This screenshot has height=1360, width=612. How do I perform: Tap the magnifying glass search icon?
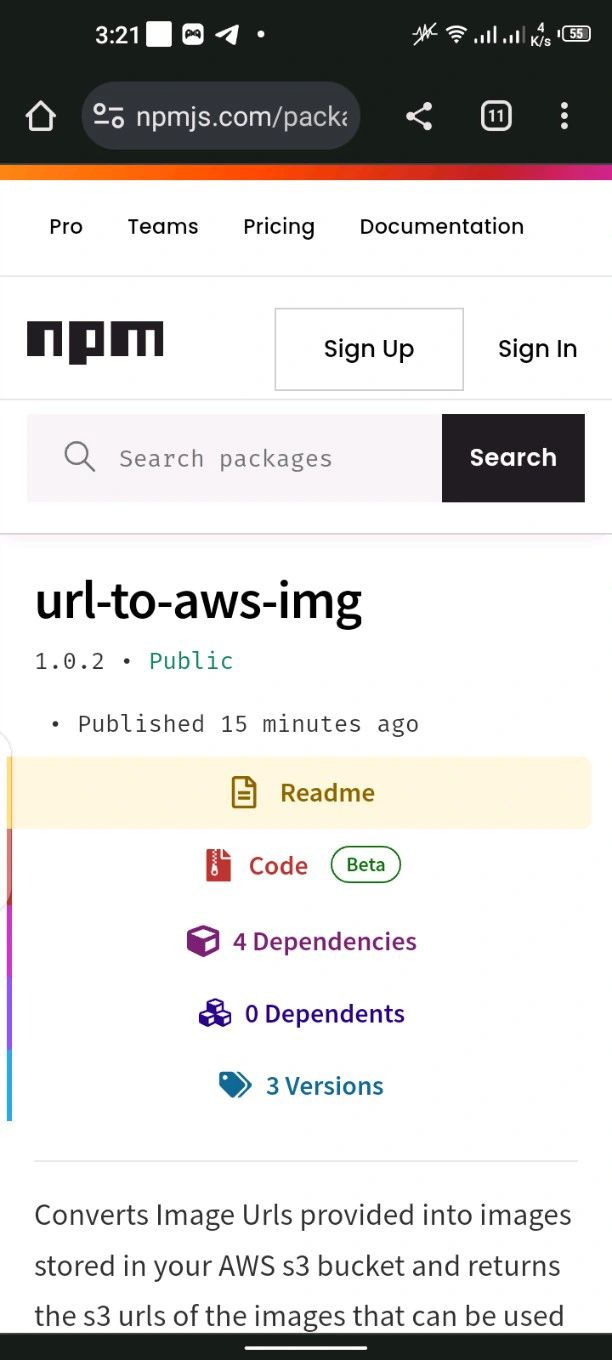80,457
